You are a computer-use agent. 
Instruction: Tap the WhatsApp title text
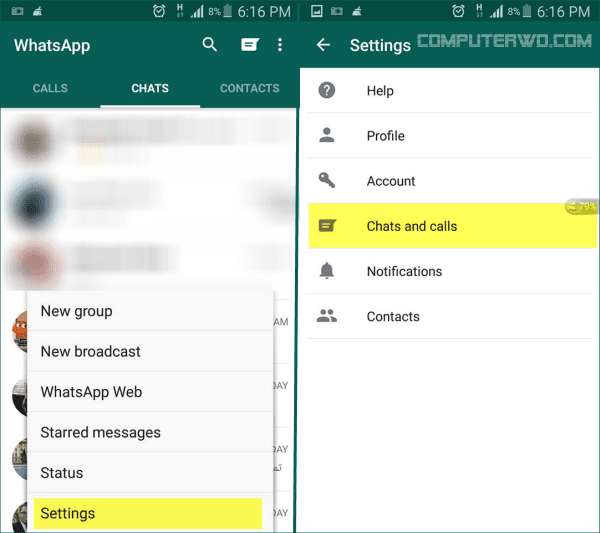pyautogui.click(x=52, y=46)
